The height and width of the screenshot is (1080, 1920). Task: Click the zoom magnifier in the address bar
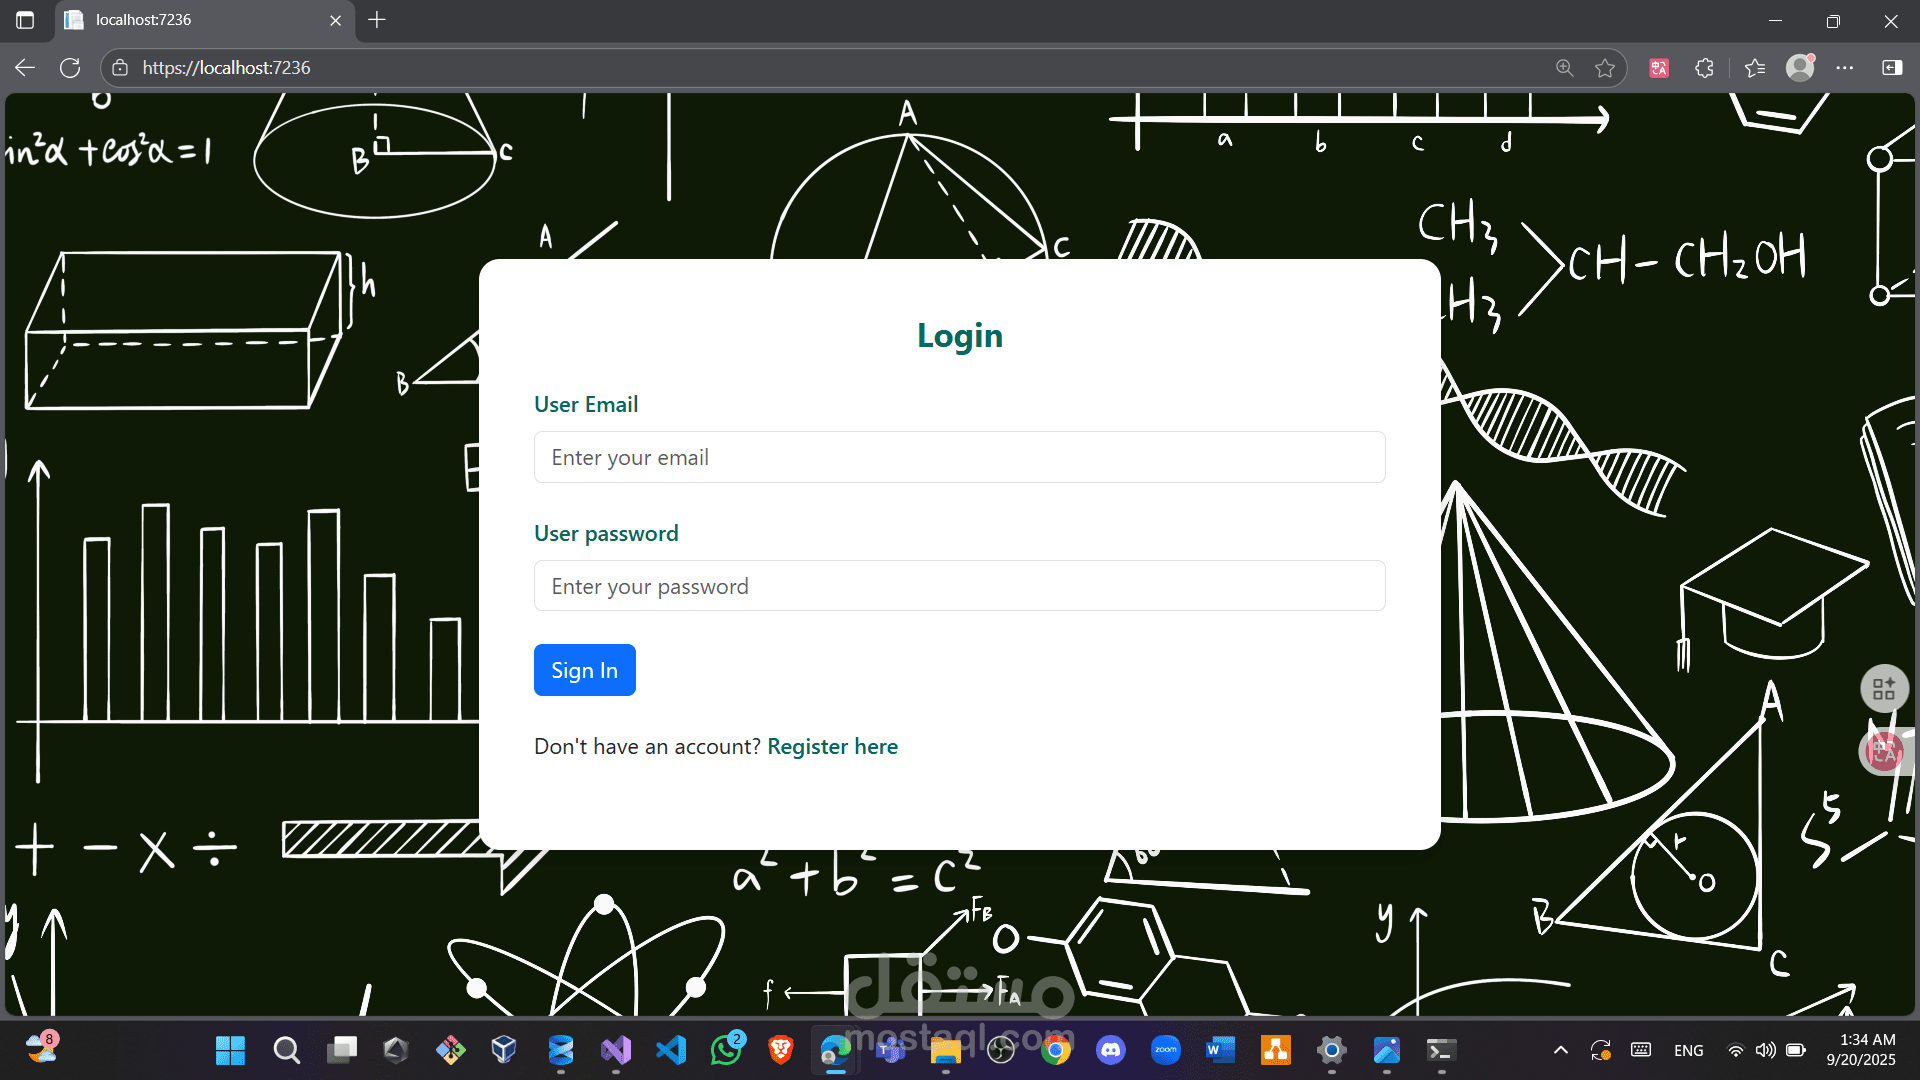coord(1564,67)
